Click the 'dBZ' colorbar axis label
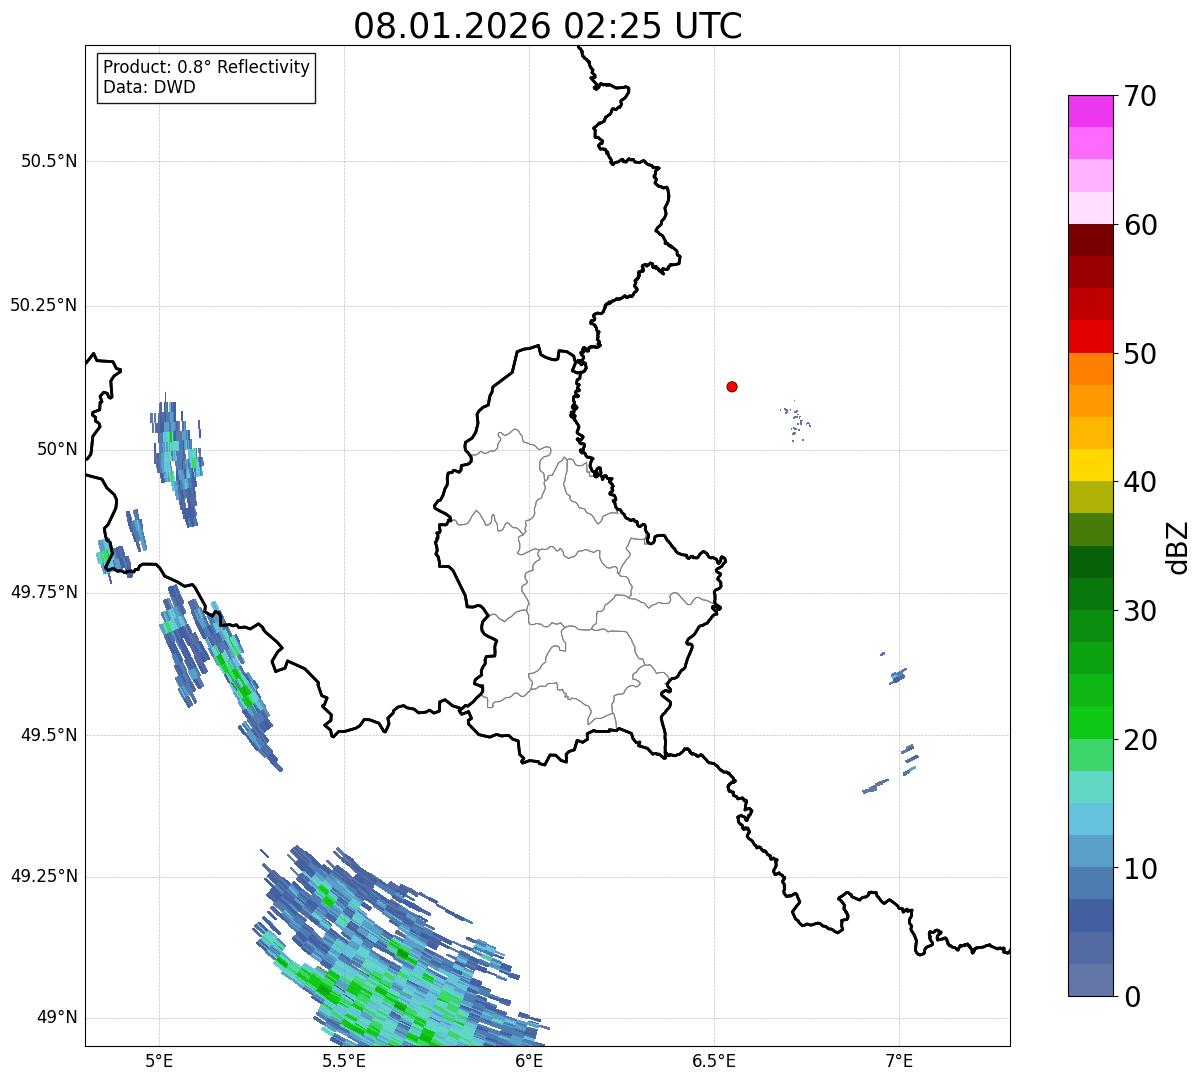This screenshot has width=1202, height=1081. click(x=1178, y=546)
